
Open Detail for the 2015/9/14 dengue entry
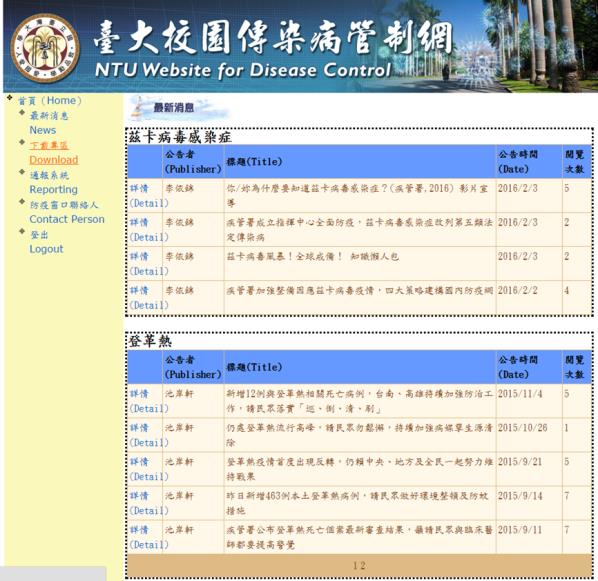click(x=148, y=503)
